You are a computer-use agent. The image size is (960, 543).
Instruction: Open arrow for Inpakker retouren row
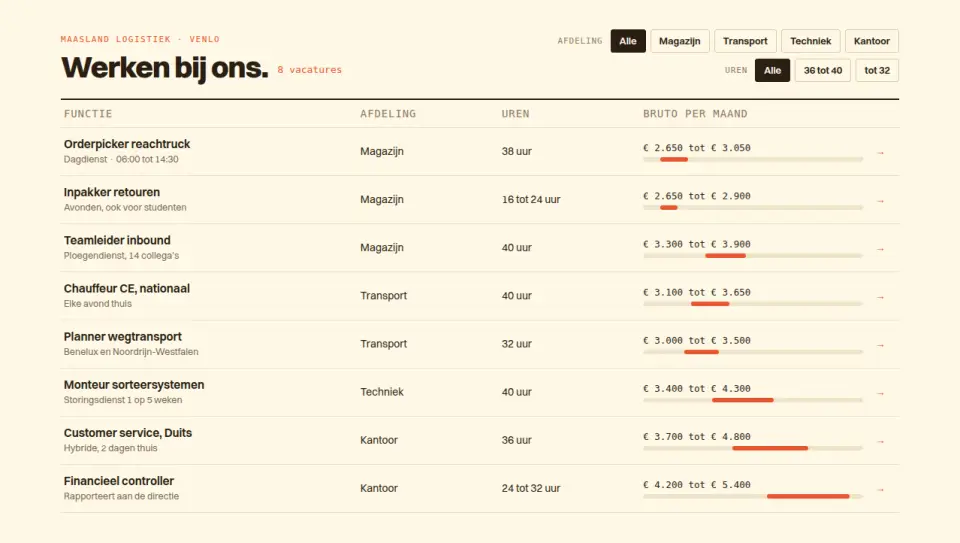tap(880, 201)
